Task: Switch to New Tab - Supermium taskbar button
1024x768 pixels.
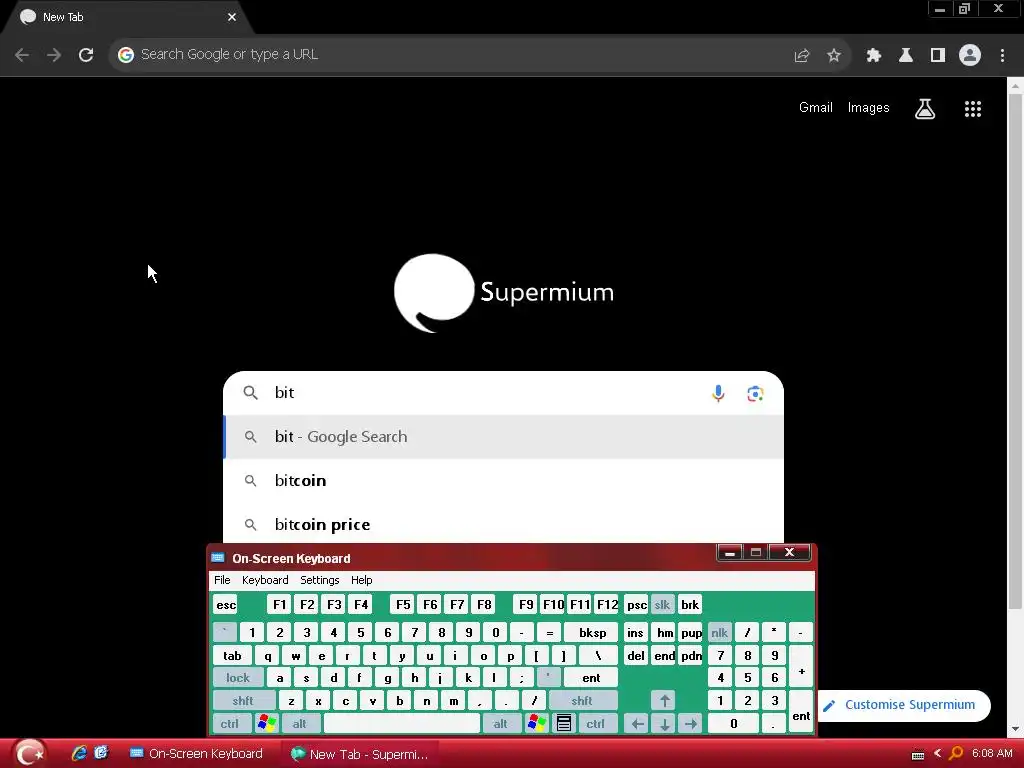Action: pos(359,754)
